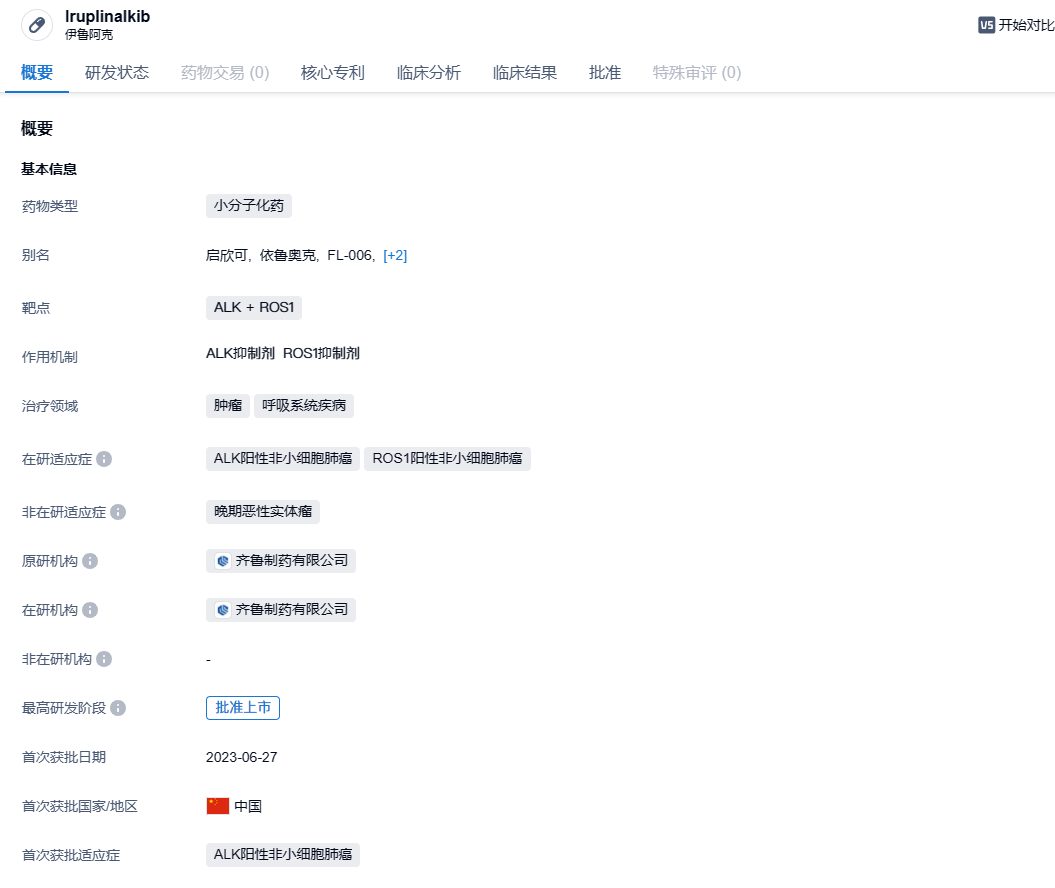Click info icon next to 在研机构
This screenshot has width=1055, height=888.
pos(90,610)
